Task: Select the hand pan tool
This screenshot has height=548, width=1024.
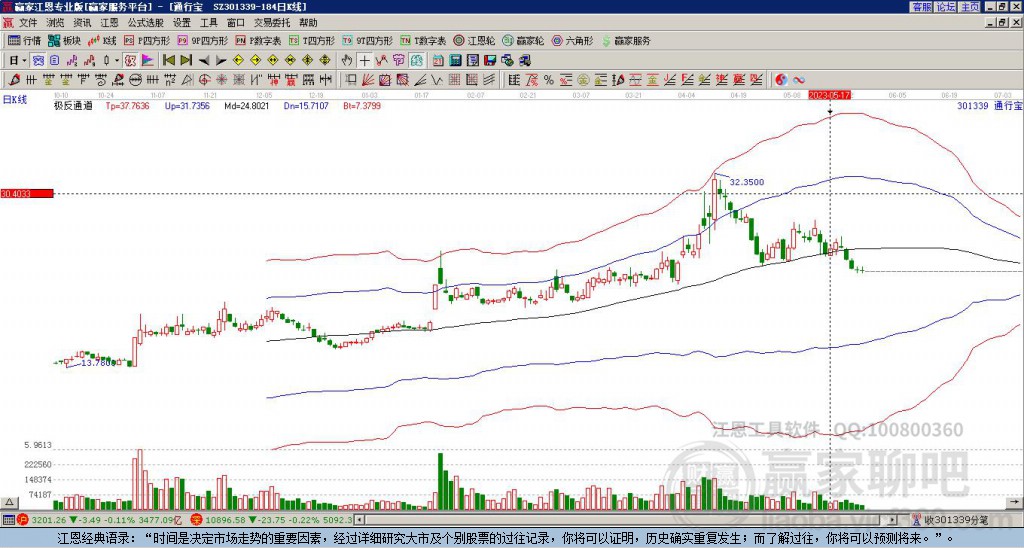Action: tap(347, 61)
